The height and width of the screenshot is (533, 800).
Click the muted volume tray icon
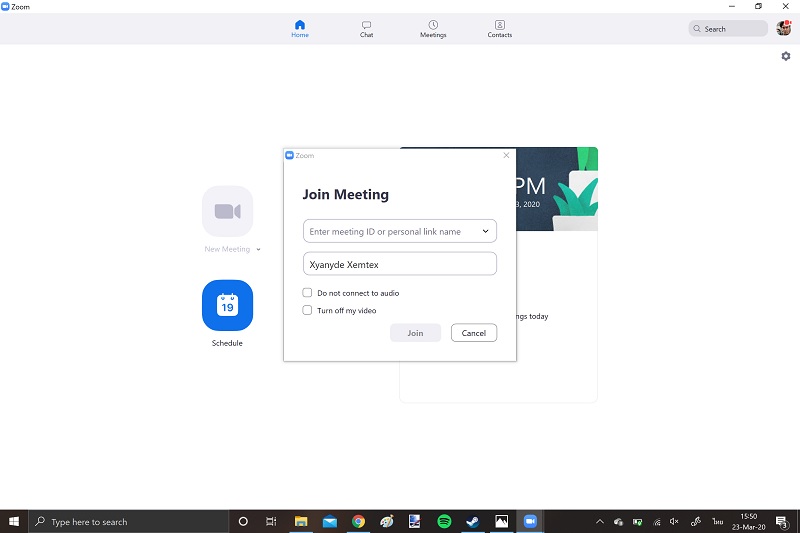[674, 521]
